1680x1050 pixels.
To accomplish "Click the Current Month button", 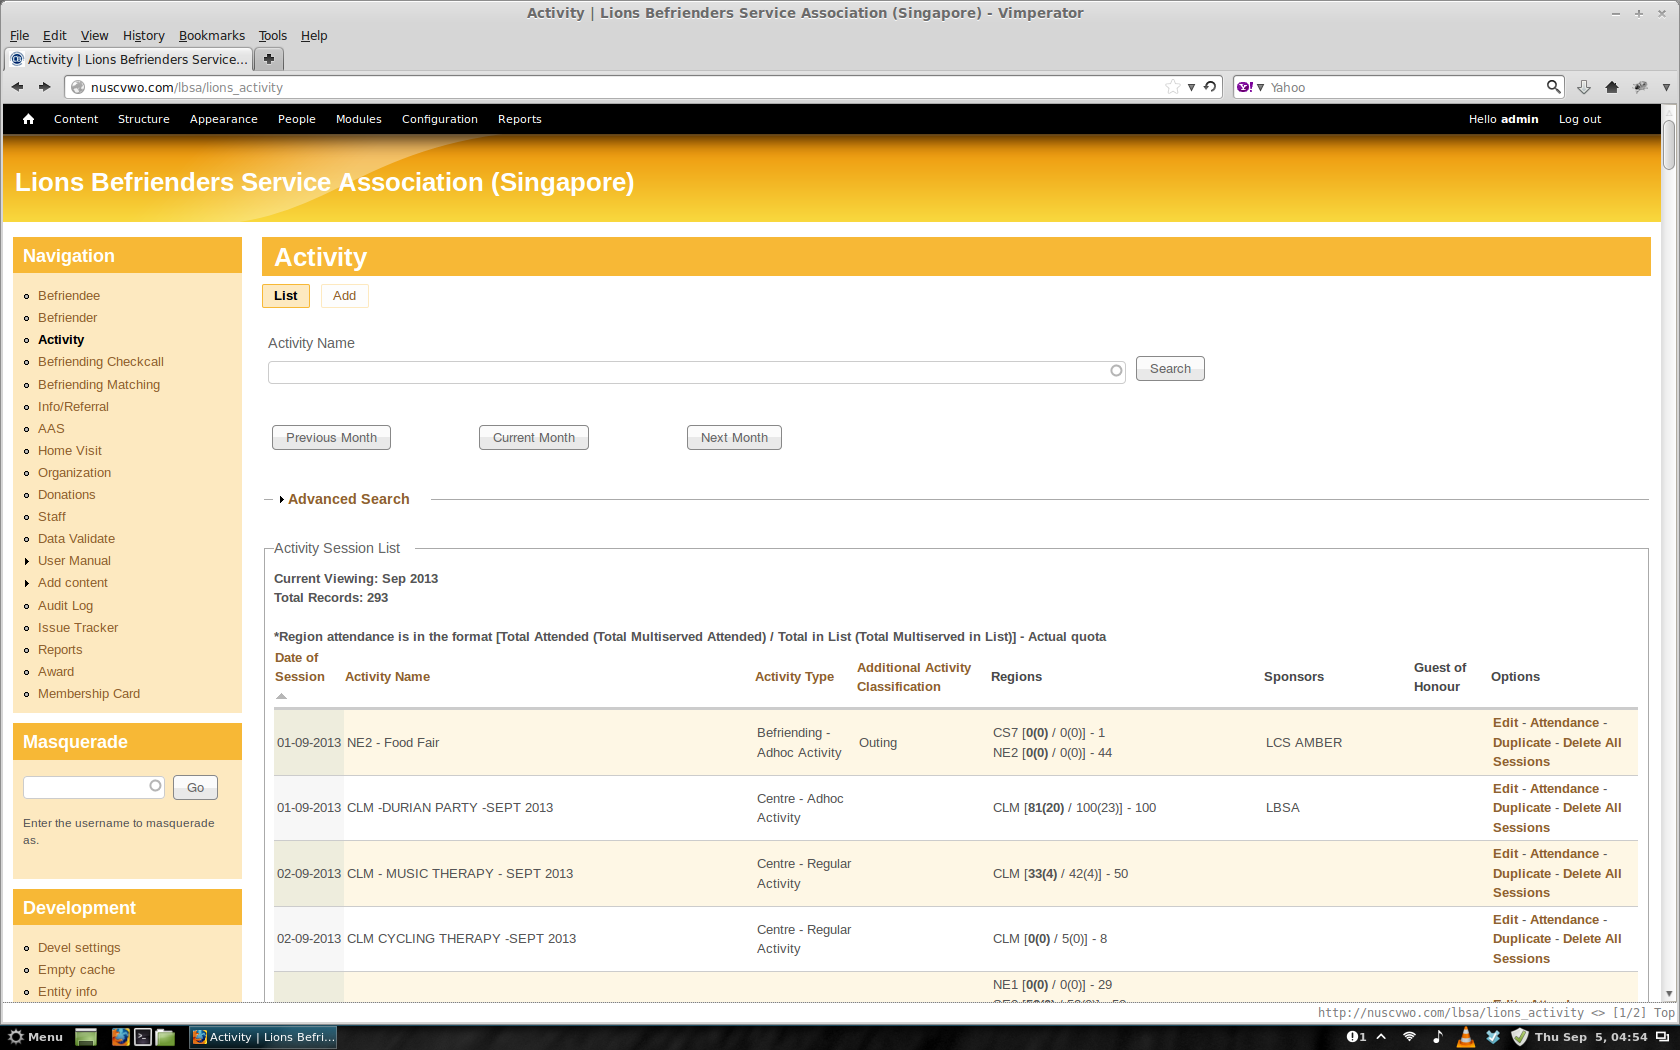I will click(x=533, y=438).
